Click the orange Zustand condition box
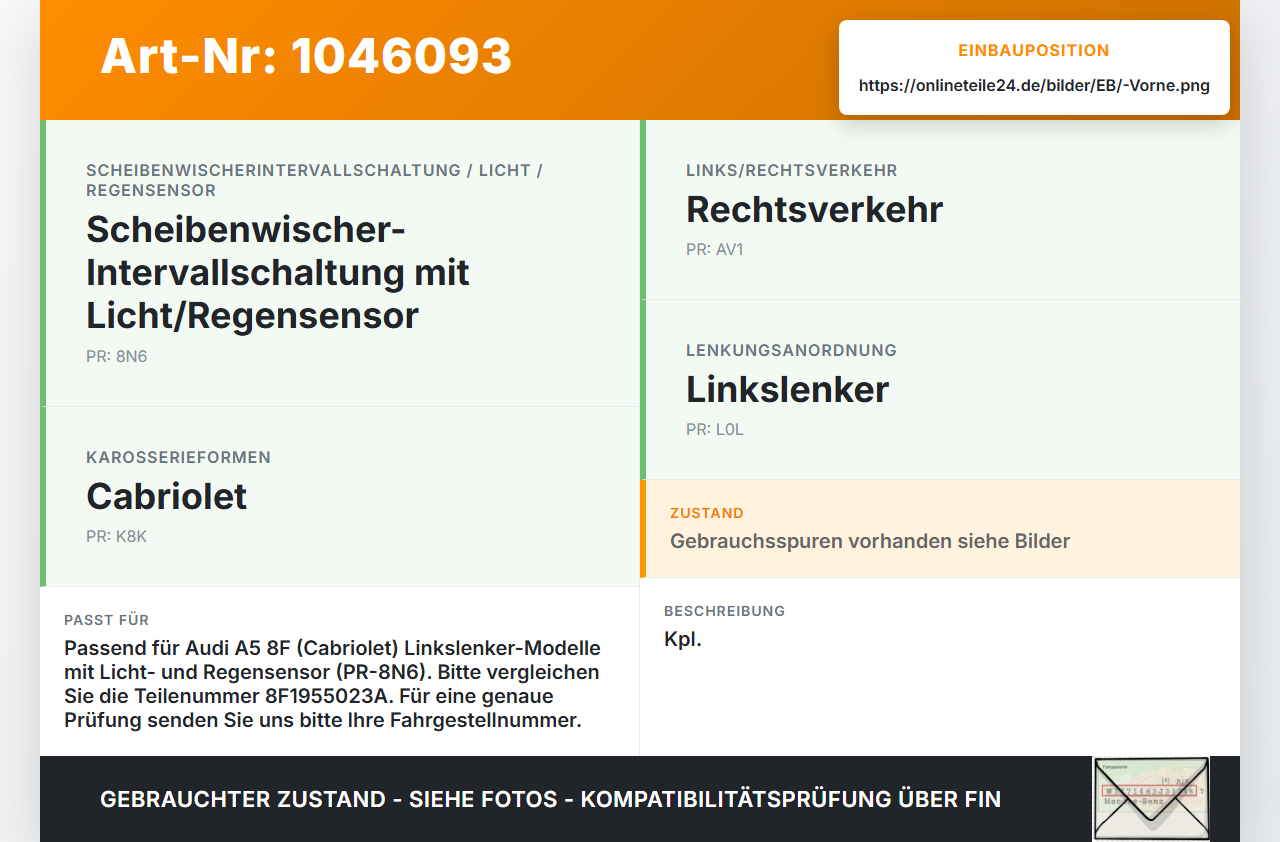This screenshot has width=1280, height=842. coord(940,529)
